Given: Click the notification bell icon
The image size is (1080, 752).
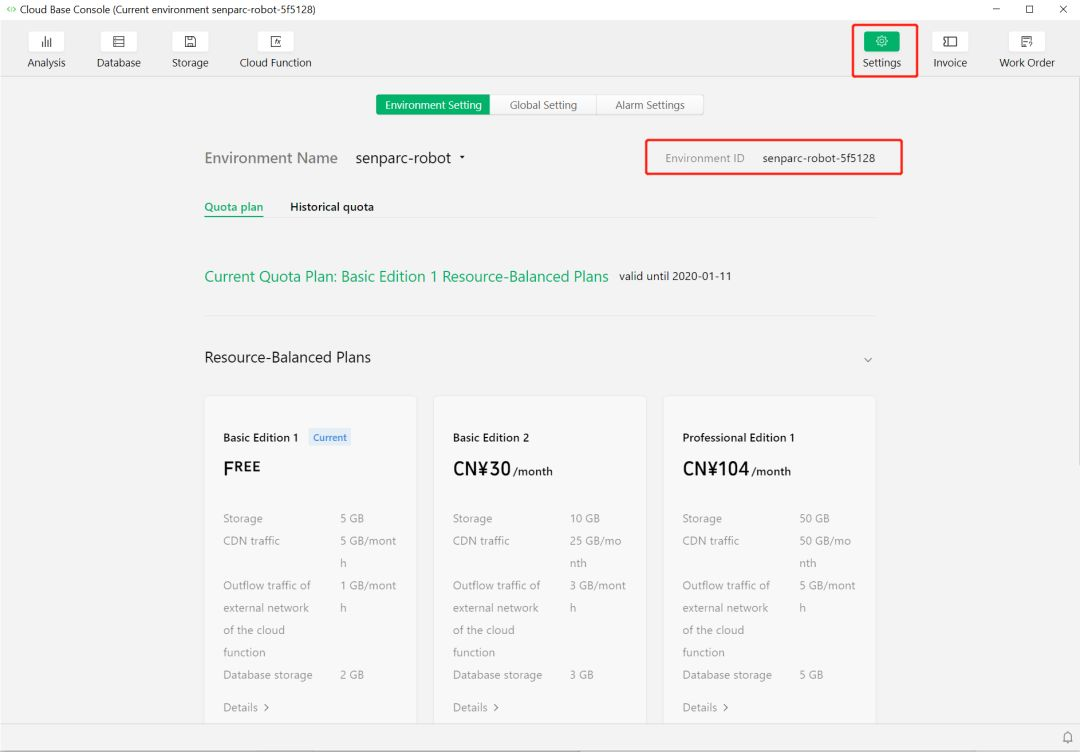Looking at the screenshot, I should click(1067, 738).
